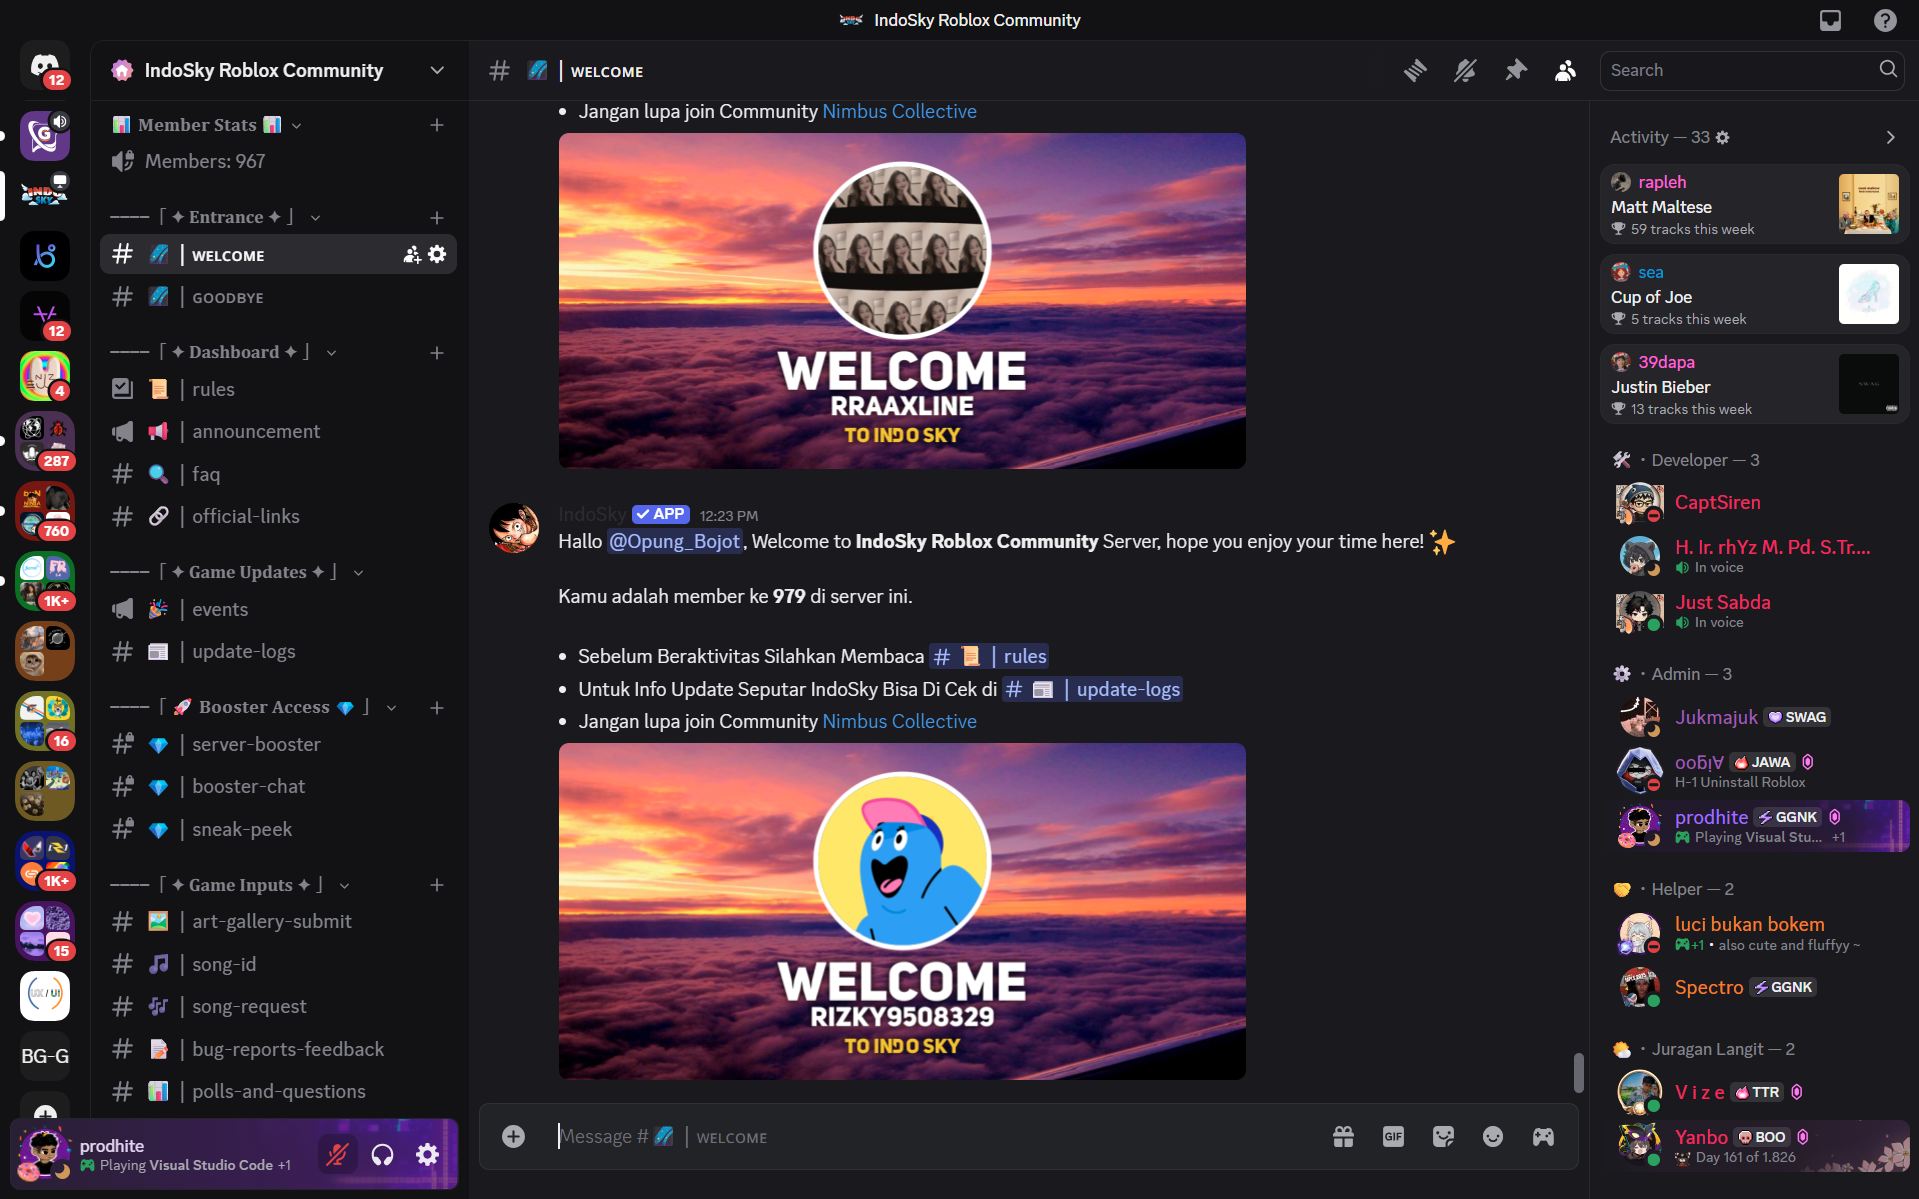
Task: Open the song-request channel
Action: (x=279, y=1006)
